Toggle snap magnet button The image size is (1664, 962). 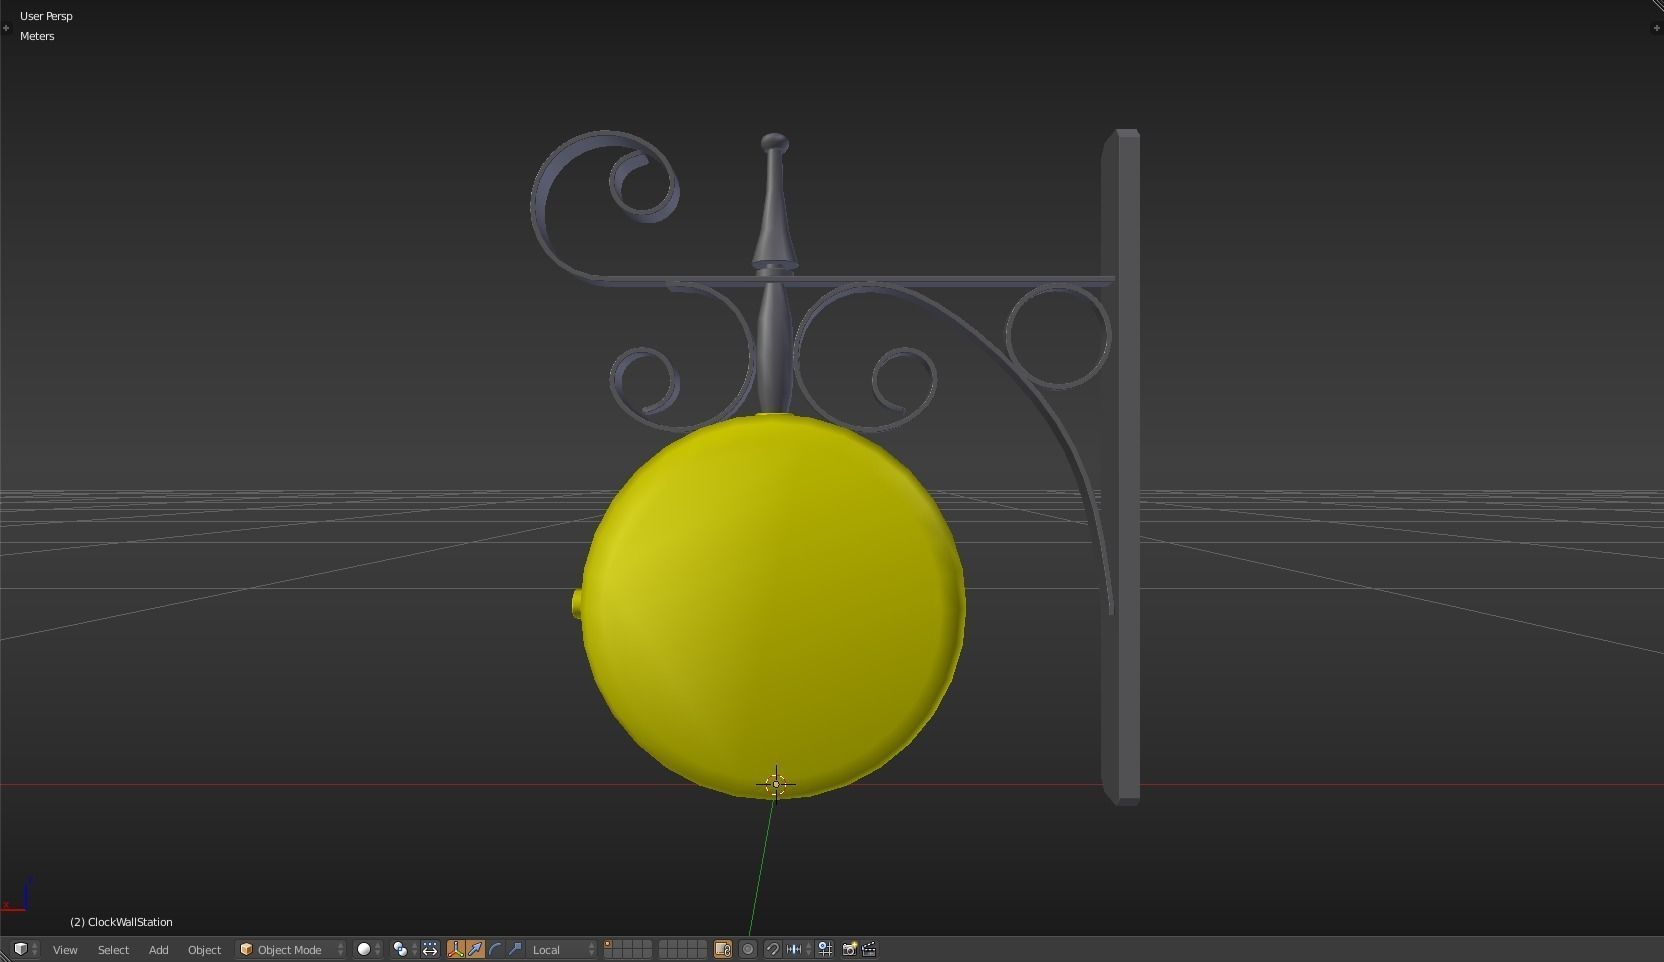click(772, 949)
